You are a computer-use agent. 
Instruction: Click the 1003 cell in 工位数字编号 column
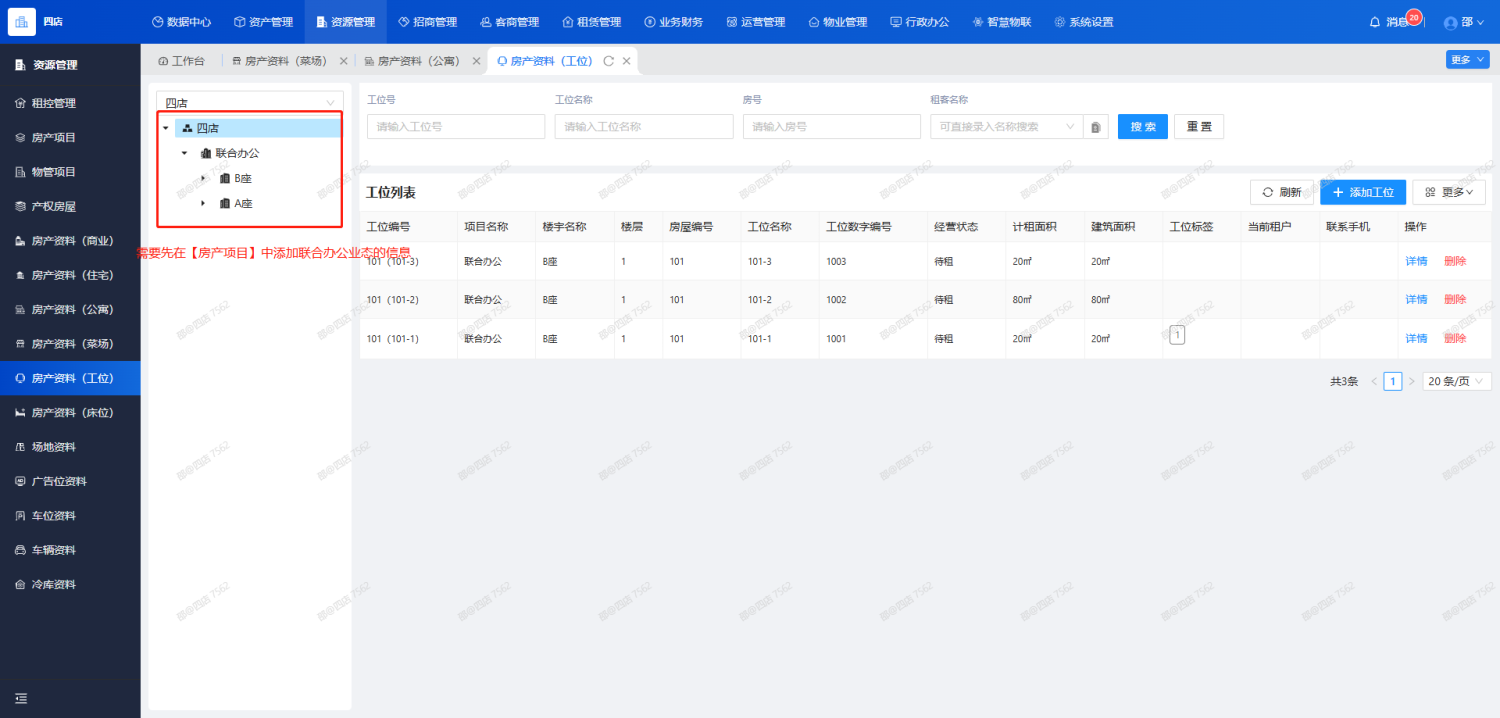[836, 261]
